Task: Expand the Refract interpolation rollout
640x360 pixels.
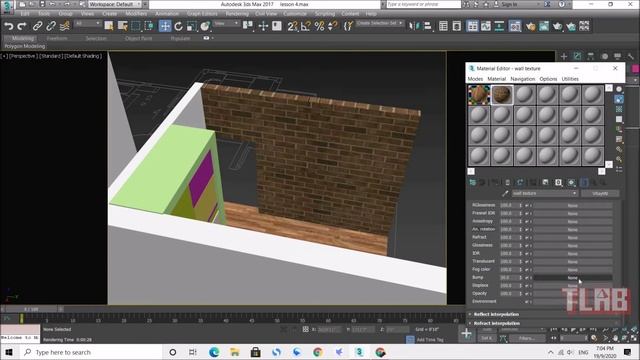Action: (543, 323)
